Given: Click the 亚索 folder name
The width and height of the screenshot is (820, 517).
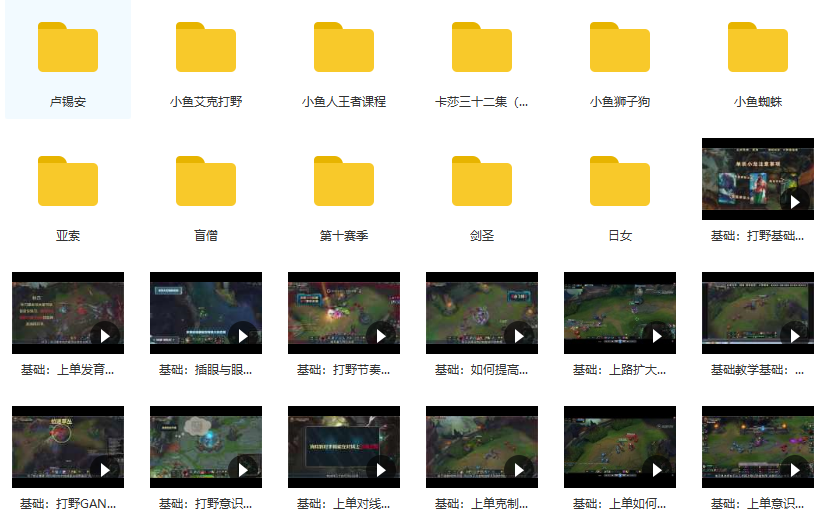Looking at the screenshot, I should (x=68, y=236).
